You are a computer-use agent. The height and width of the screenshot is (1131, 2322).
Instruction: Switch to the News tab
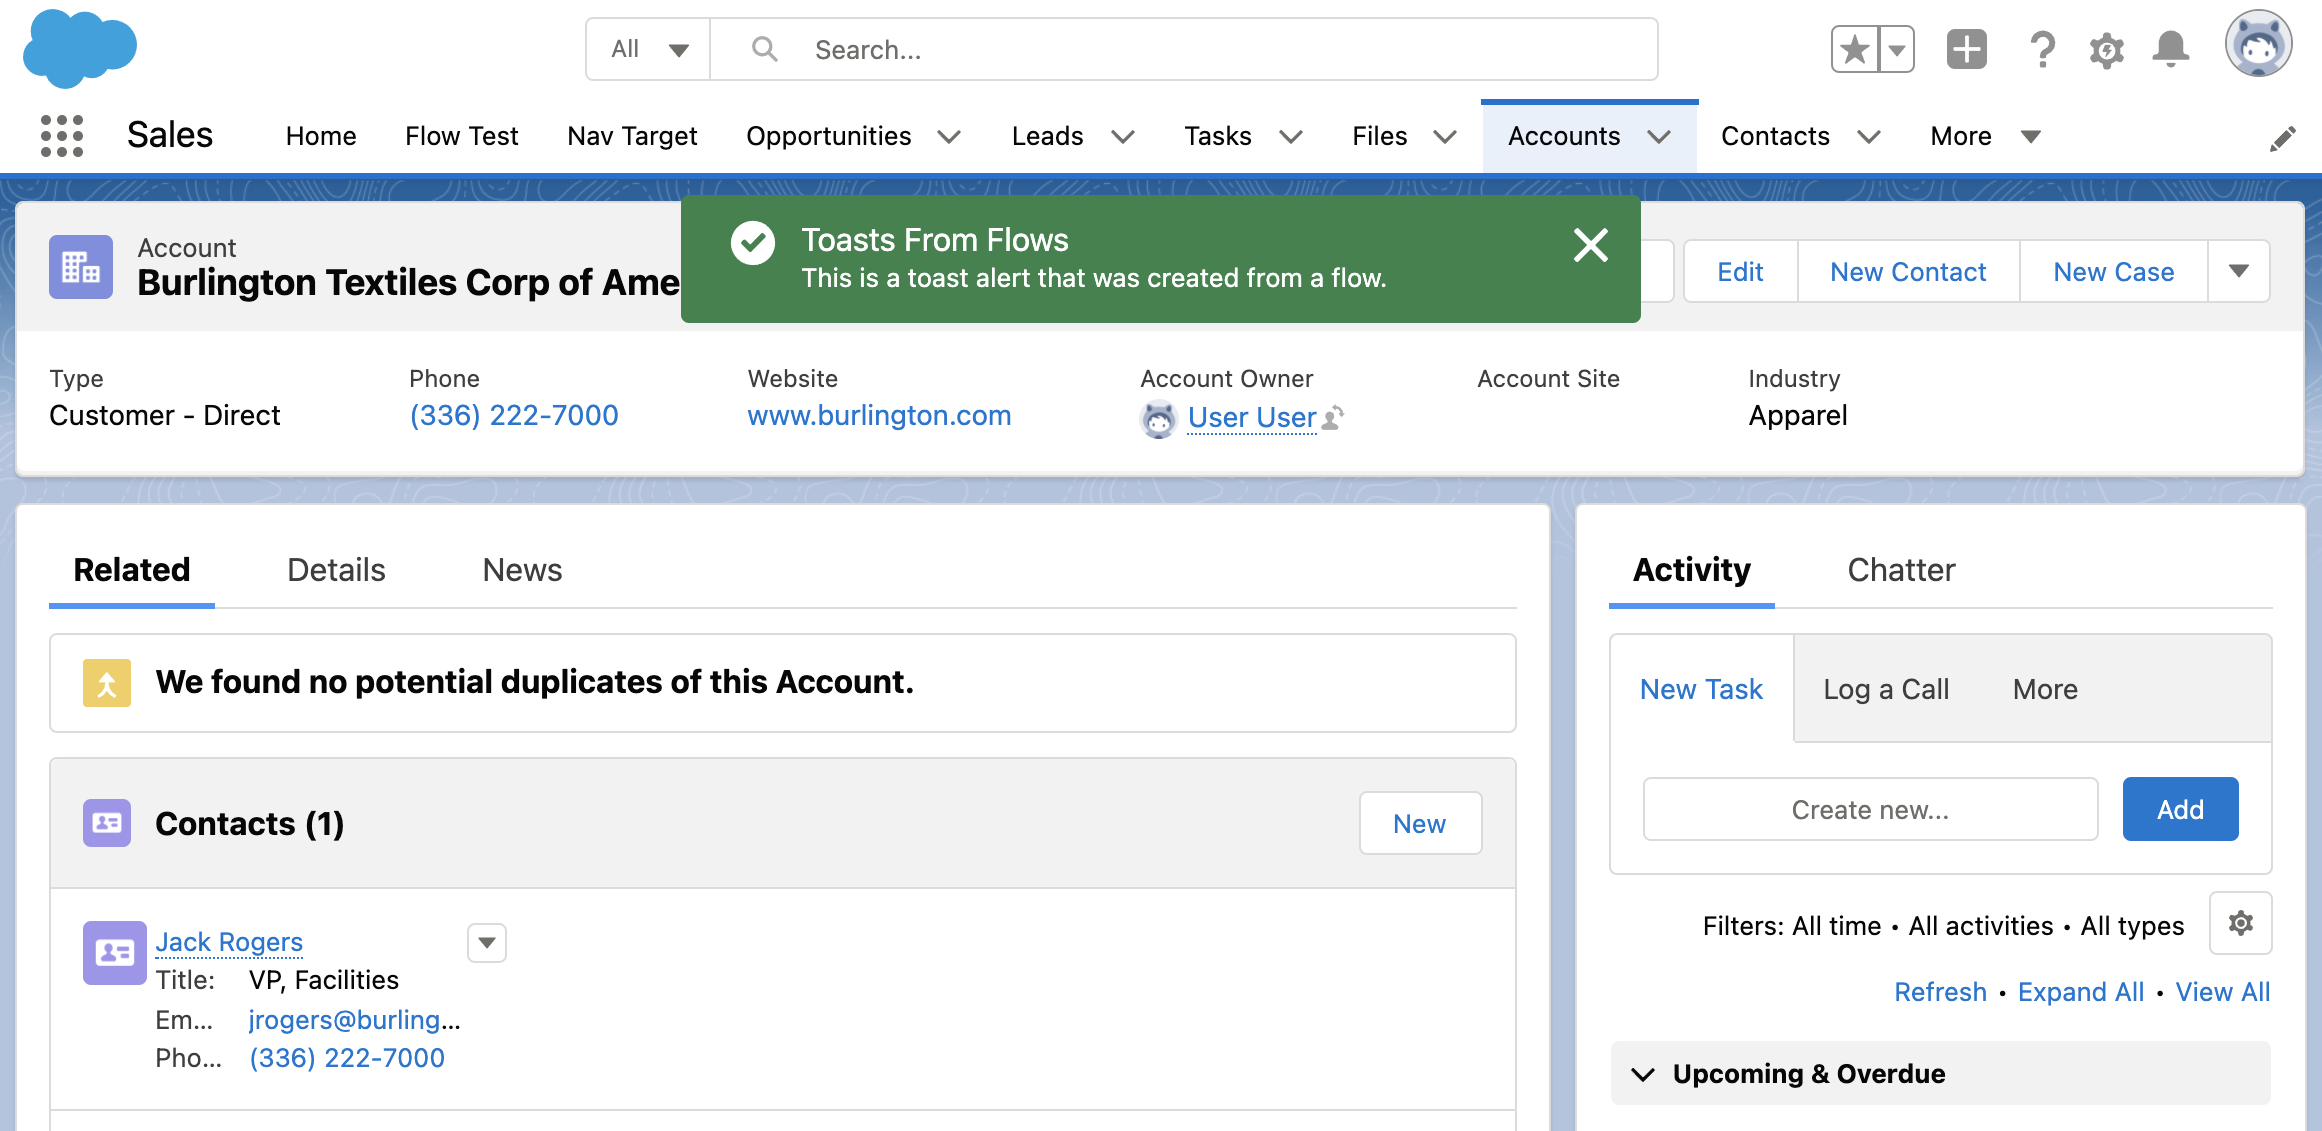522,570
